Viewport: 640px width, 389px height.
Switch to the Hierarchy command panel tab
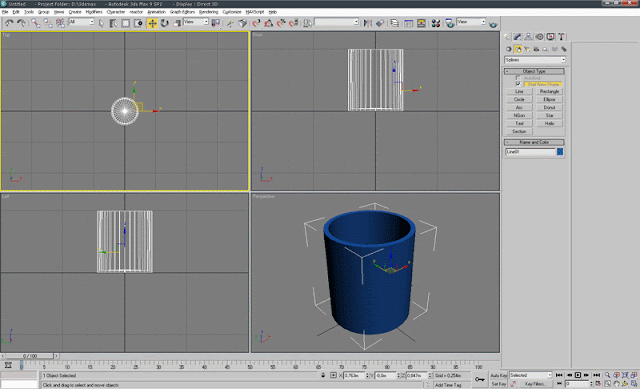click(529, 37)
